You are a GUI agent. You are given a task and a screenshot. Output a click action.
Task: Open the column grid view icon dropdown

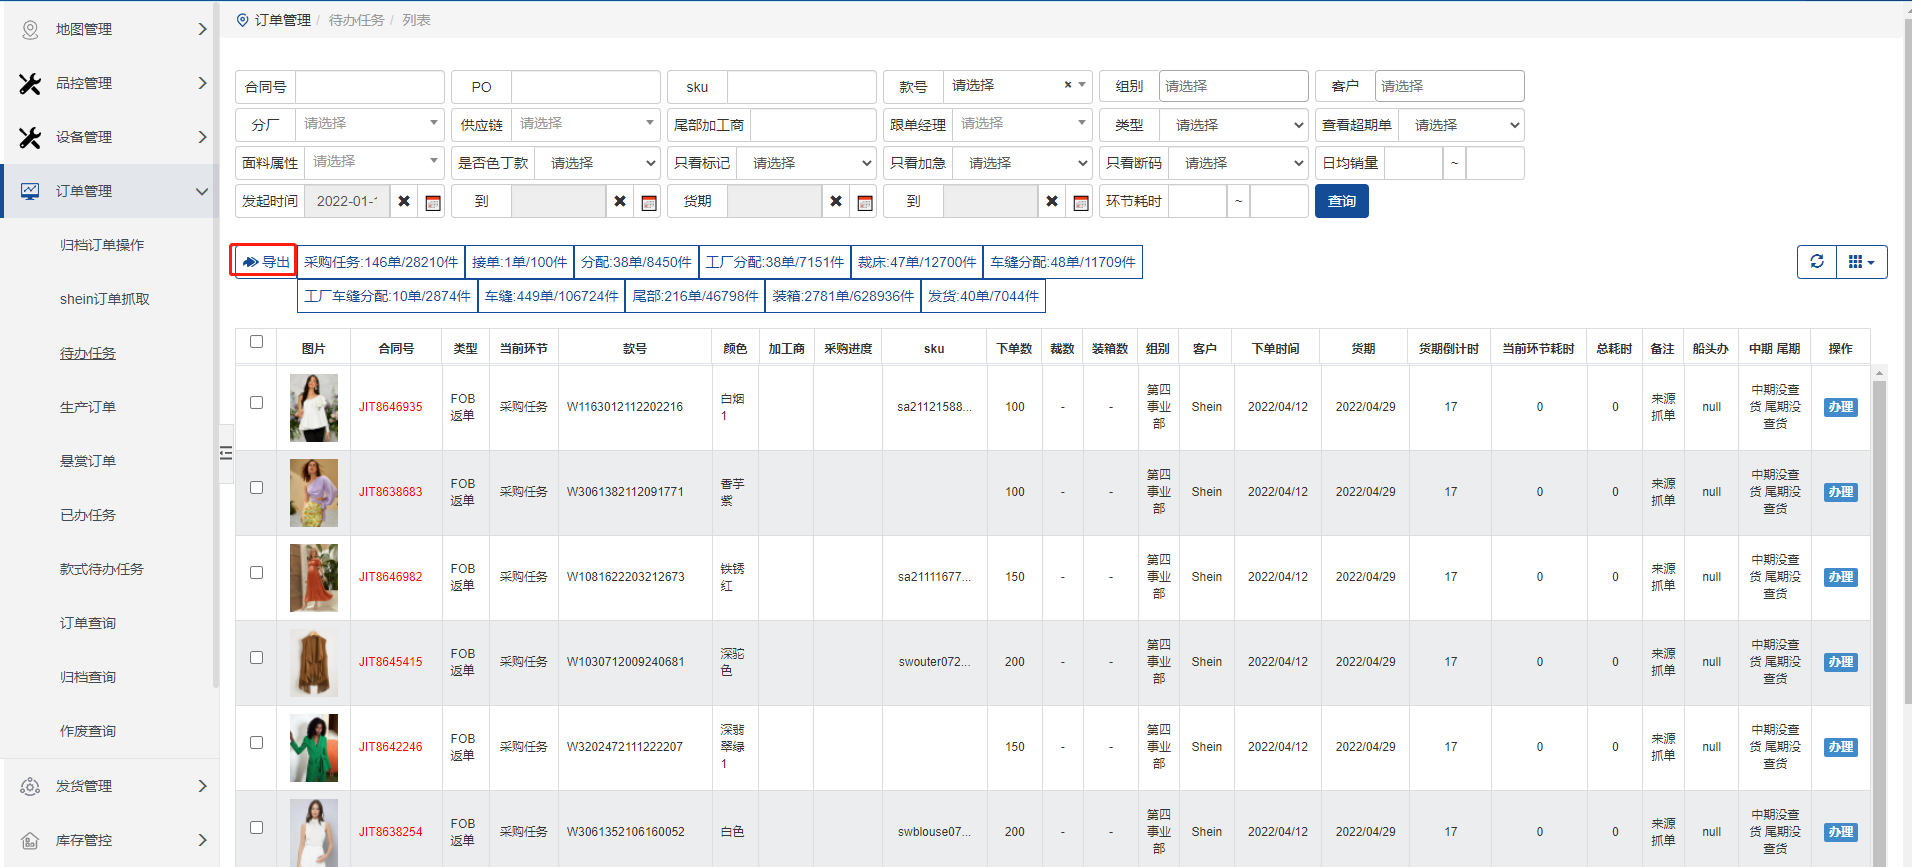(x=1861, y=262)
